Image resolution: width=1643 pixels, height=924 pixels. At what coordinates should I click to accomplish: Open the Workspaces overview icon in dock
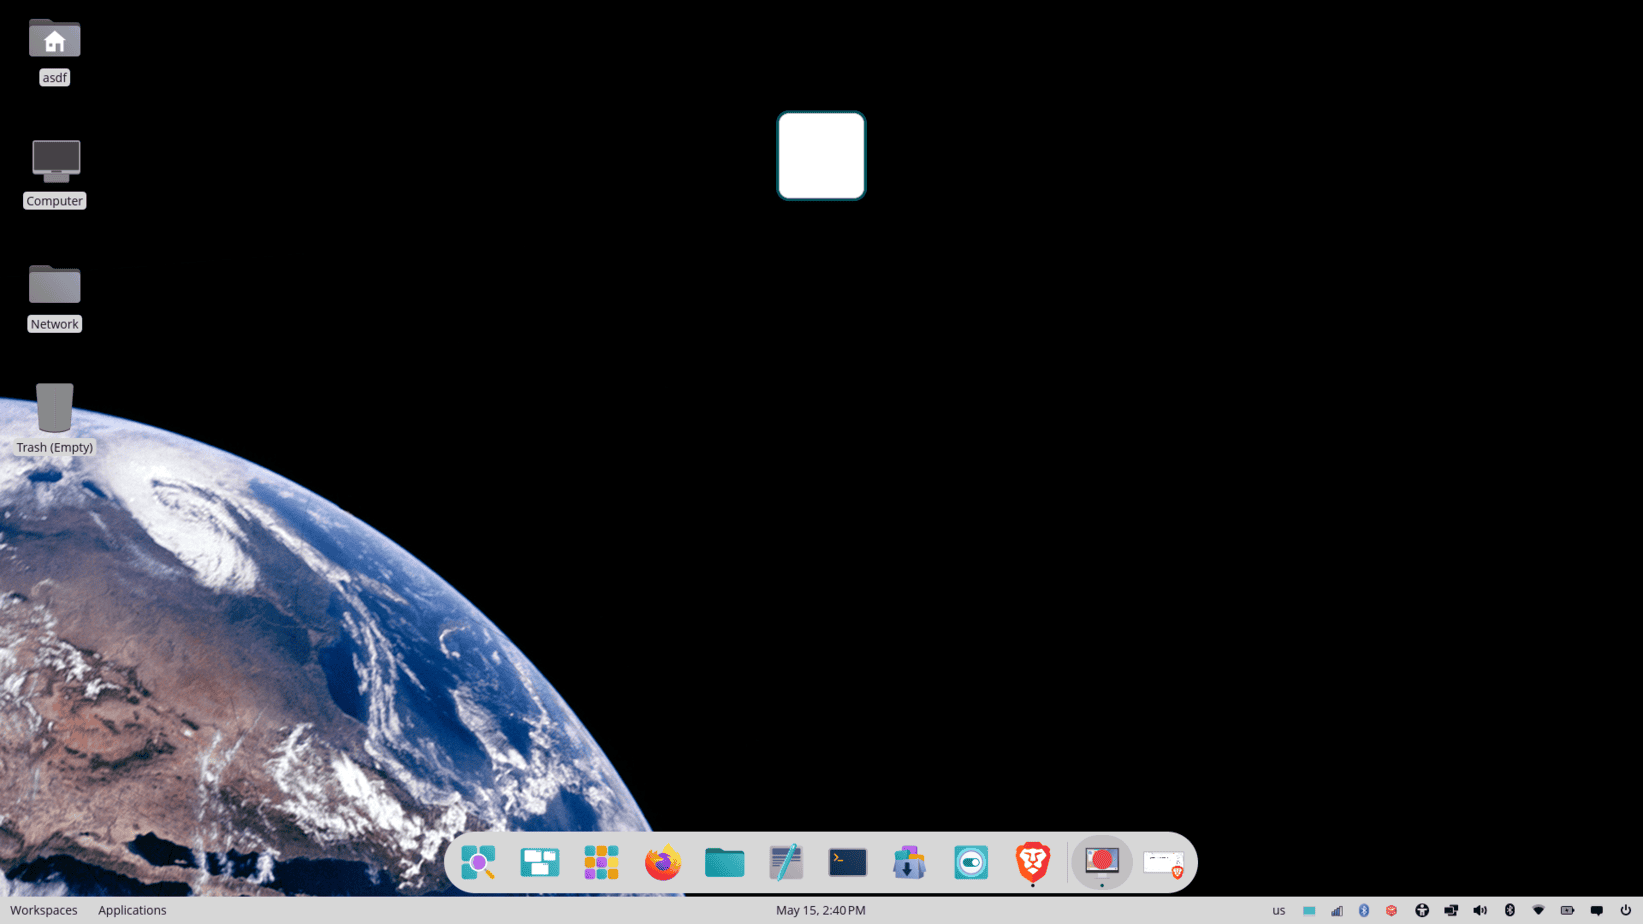(x=540, y=862)
